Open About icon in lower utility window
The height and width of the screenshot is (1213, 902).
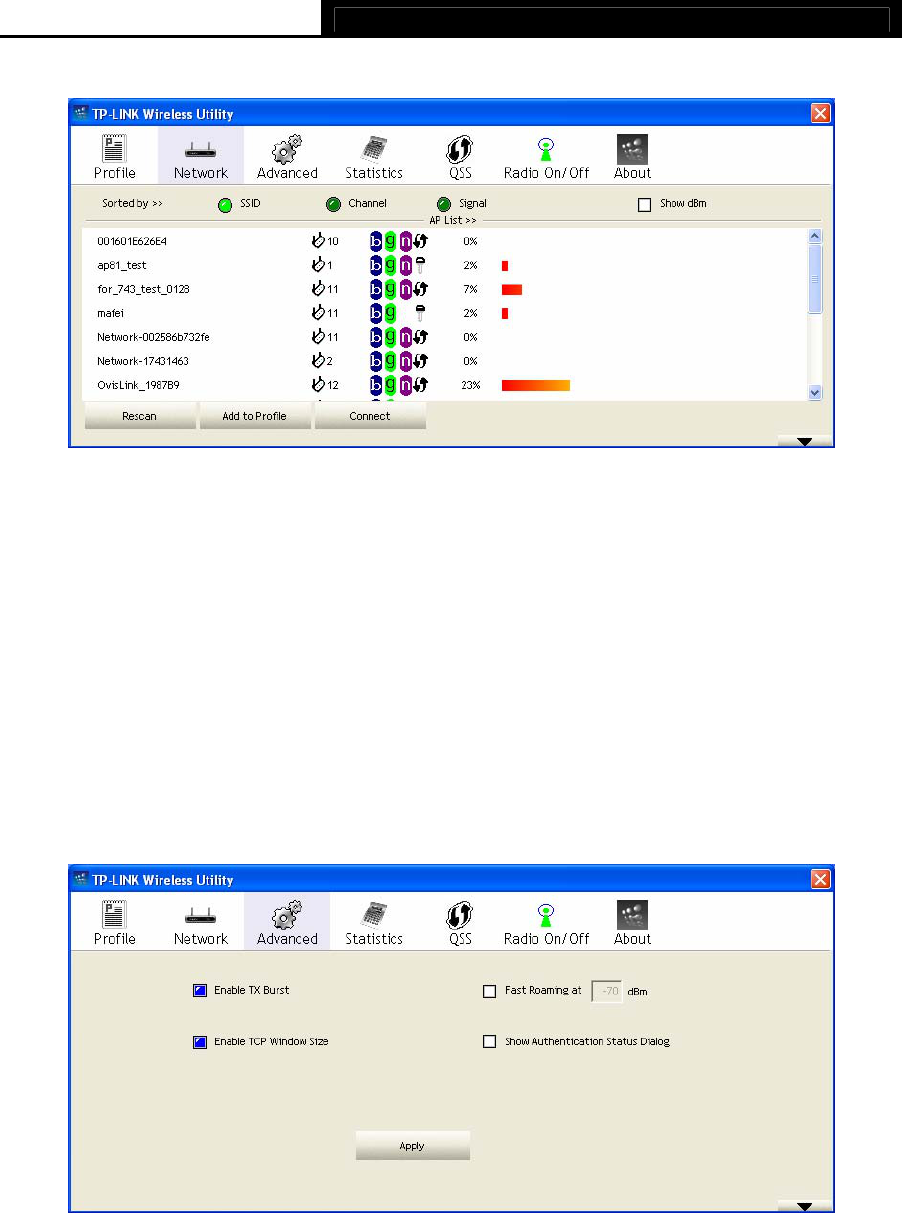(x=632, y=923)
